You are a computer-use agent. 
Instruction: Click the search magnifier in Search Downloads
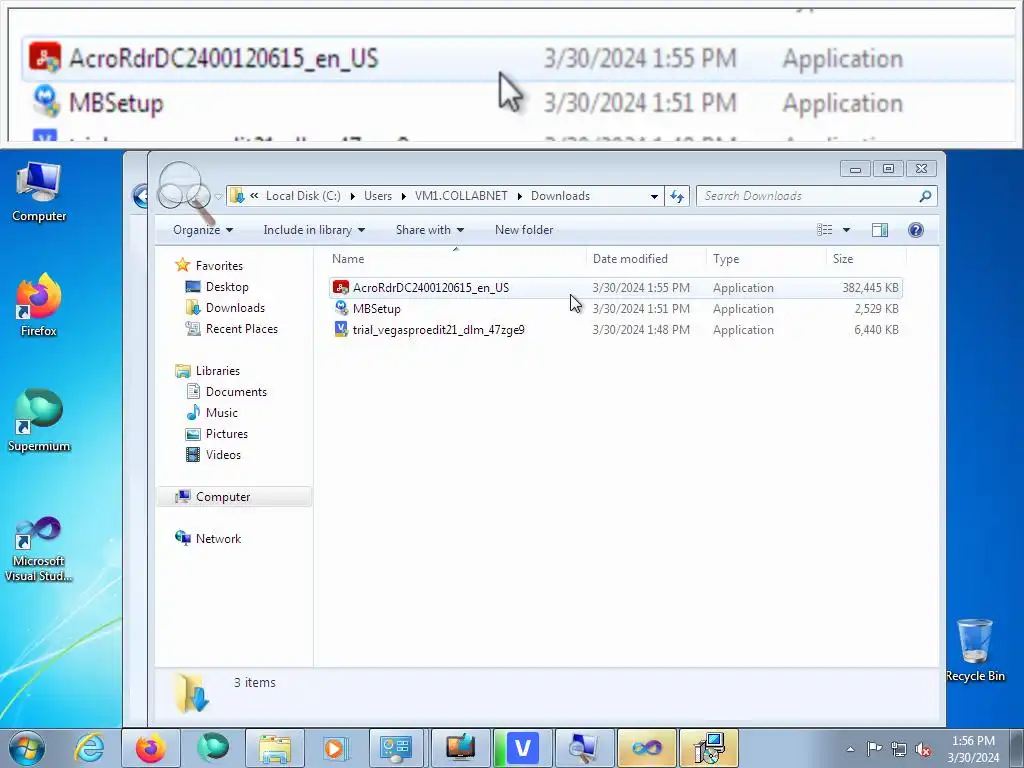(x=925, y=196)
